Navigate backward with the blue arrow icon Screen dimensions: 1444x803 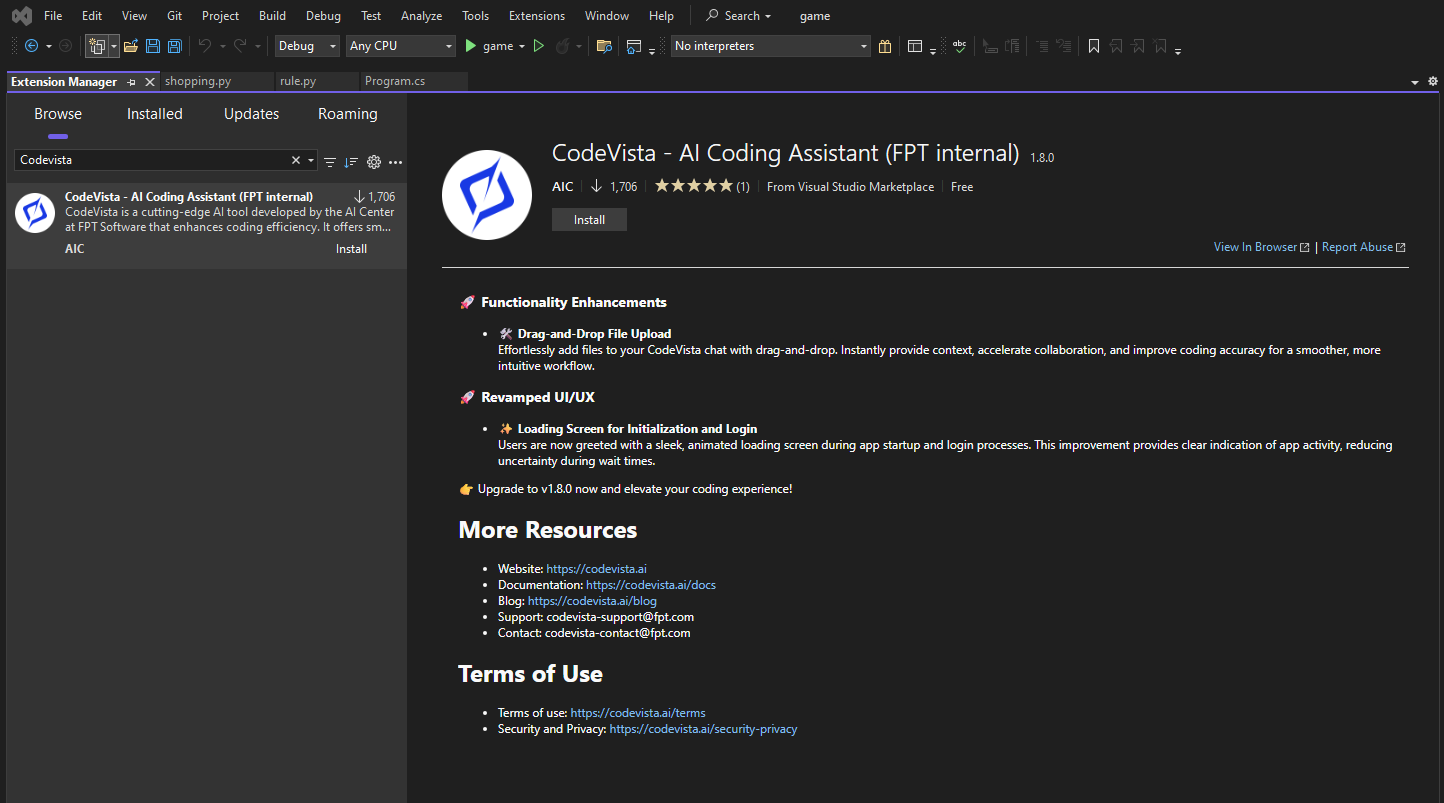(x=31, y=46)
